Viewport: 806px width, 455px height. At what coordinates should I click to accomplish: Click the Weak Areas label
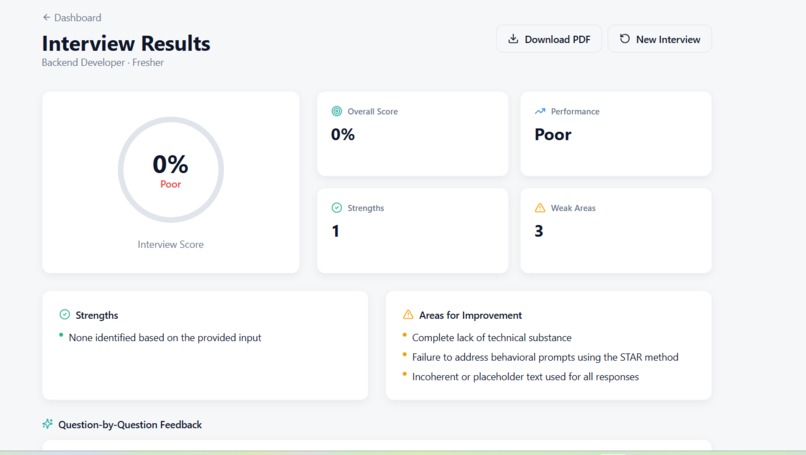click(573, 208)
